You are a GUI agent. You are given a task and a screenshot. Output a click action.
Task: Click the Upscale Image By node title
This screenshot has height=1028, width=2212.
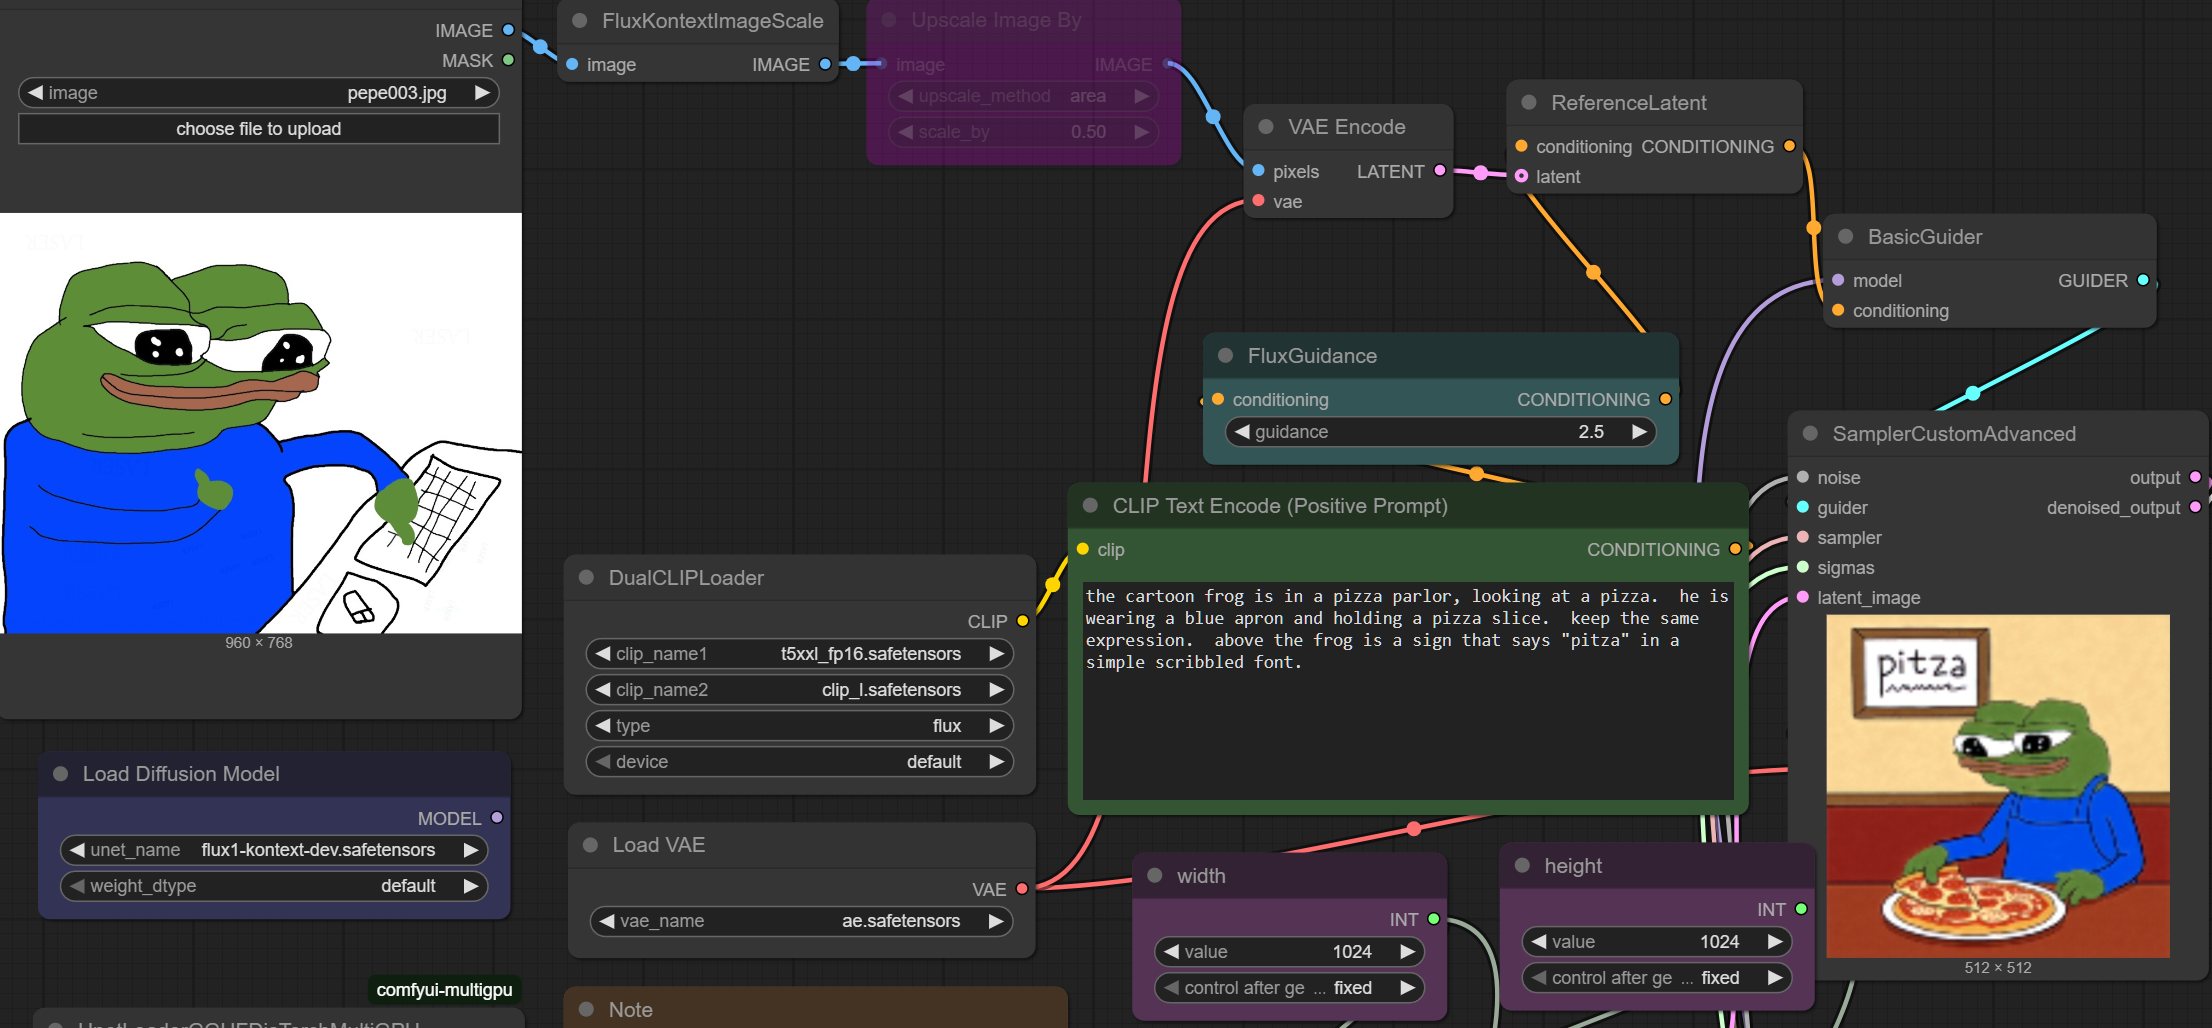point(996,20)
